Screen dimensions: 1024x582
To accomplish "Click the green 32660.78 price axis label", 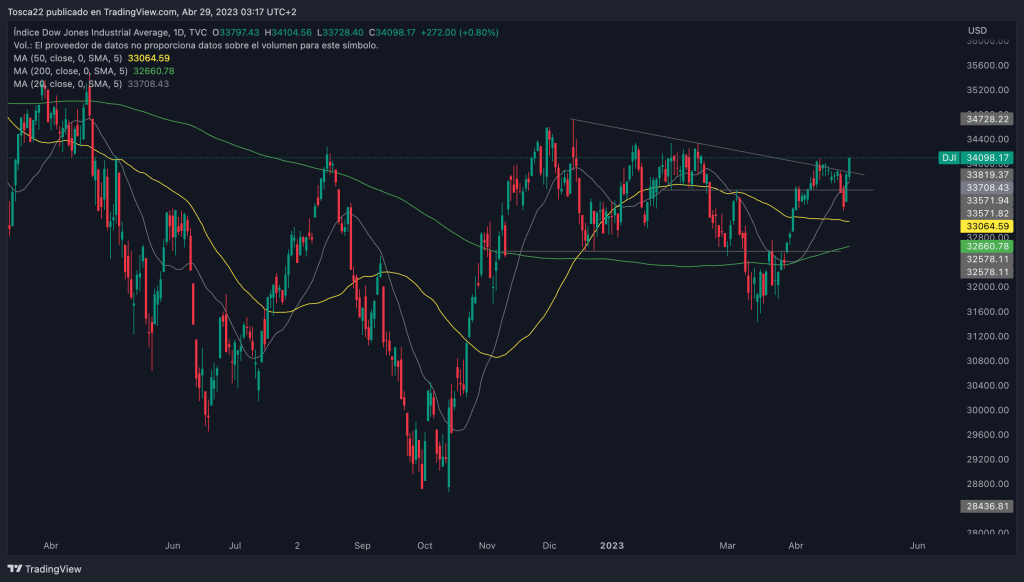I will [987, 246].
